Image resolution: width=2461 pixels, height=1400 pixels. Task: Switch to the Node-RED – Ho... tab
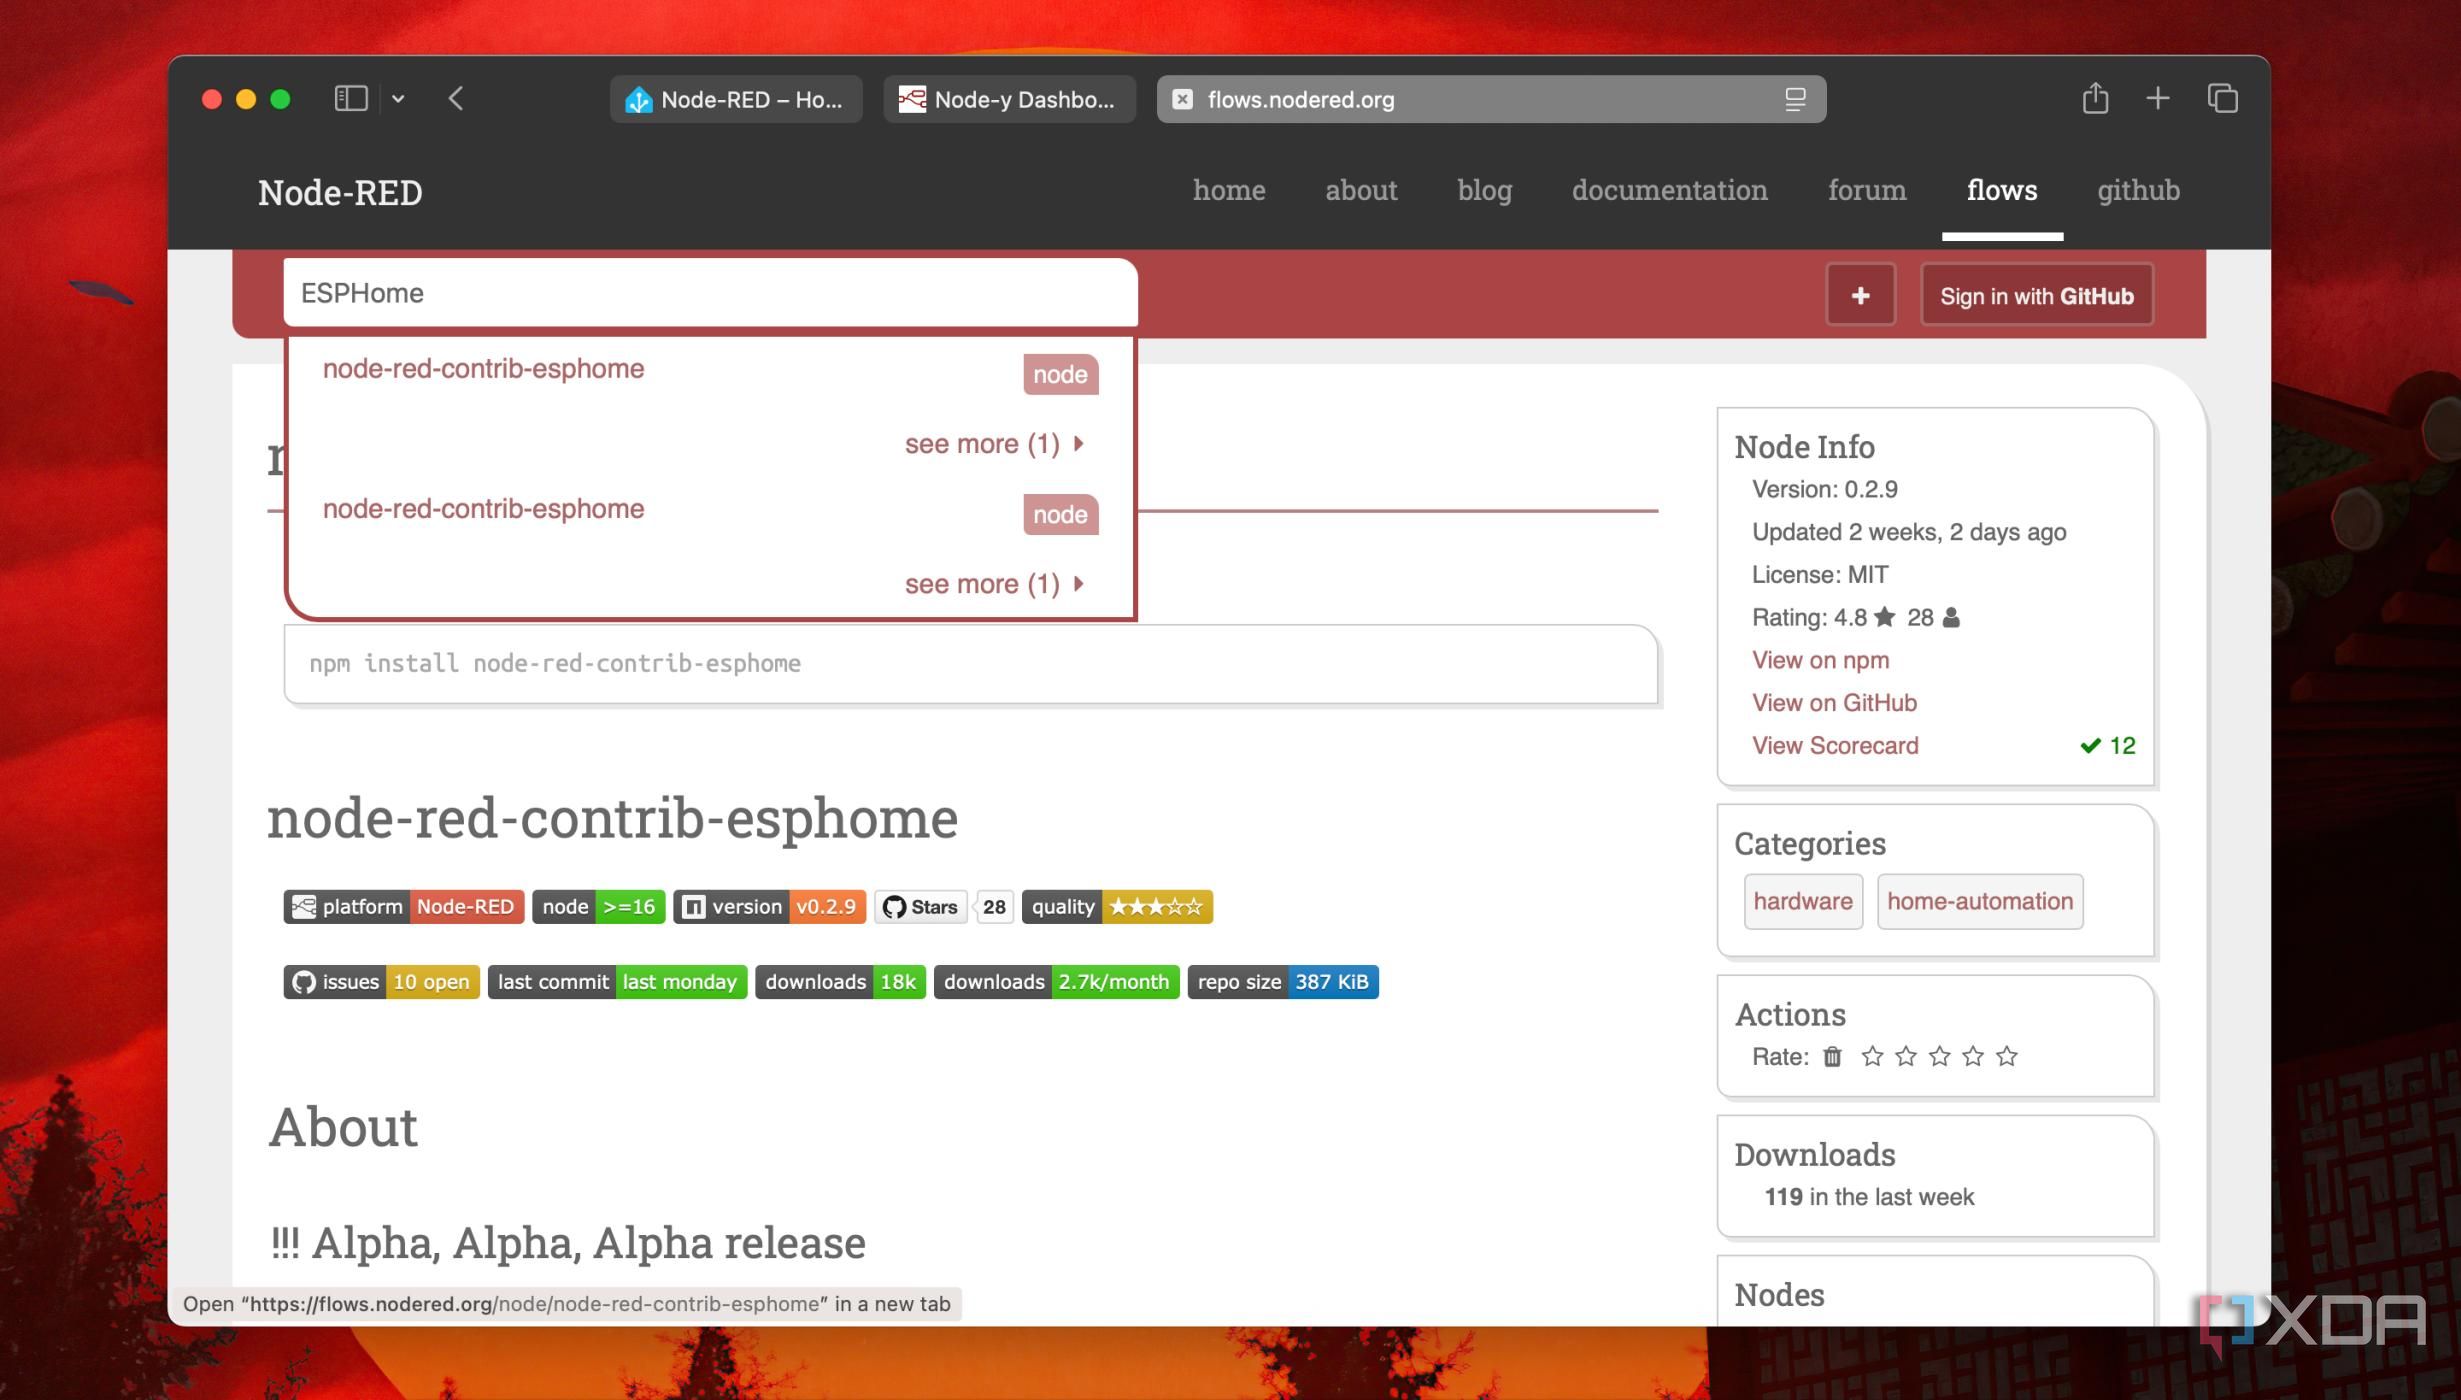736,99
